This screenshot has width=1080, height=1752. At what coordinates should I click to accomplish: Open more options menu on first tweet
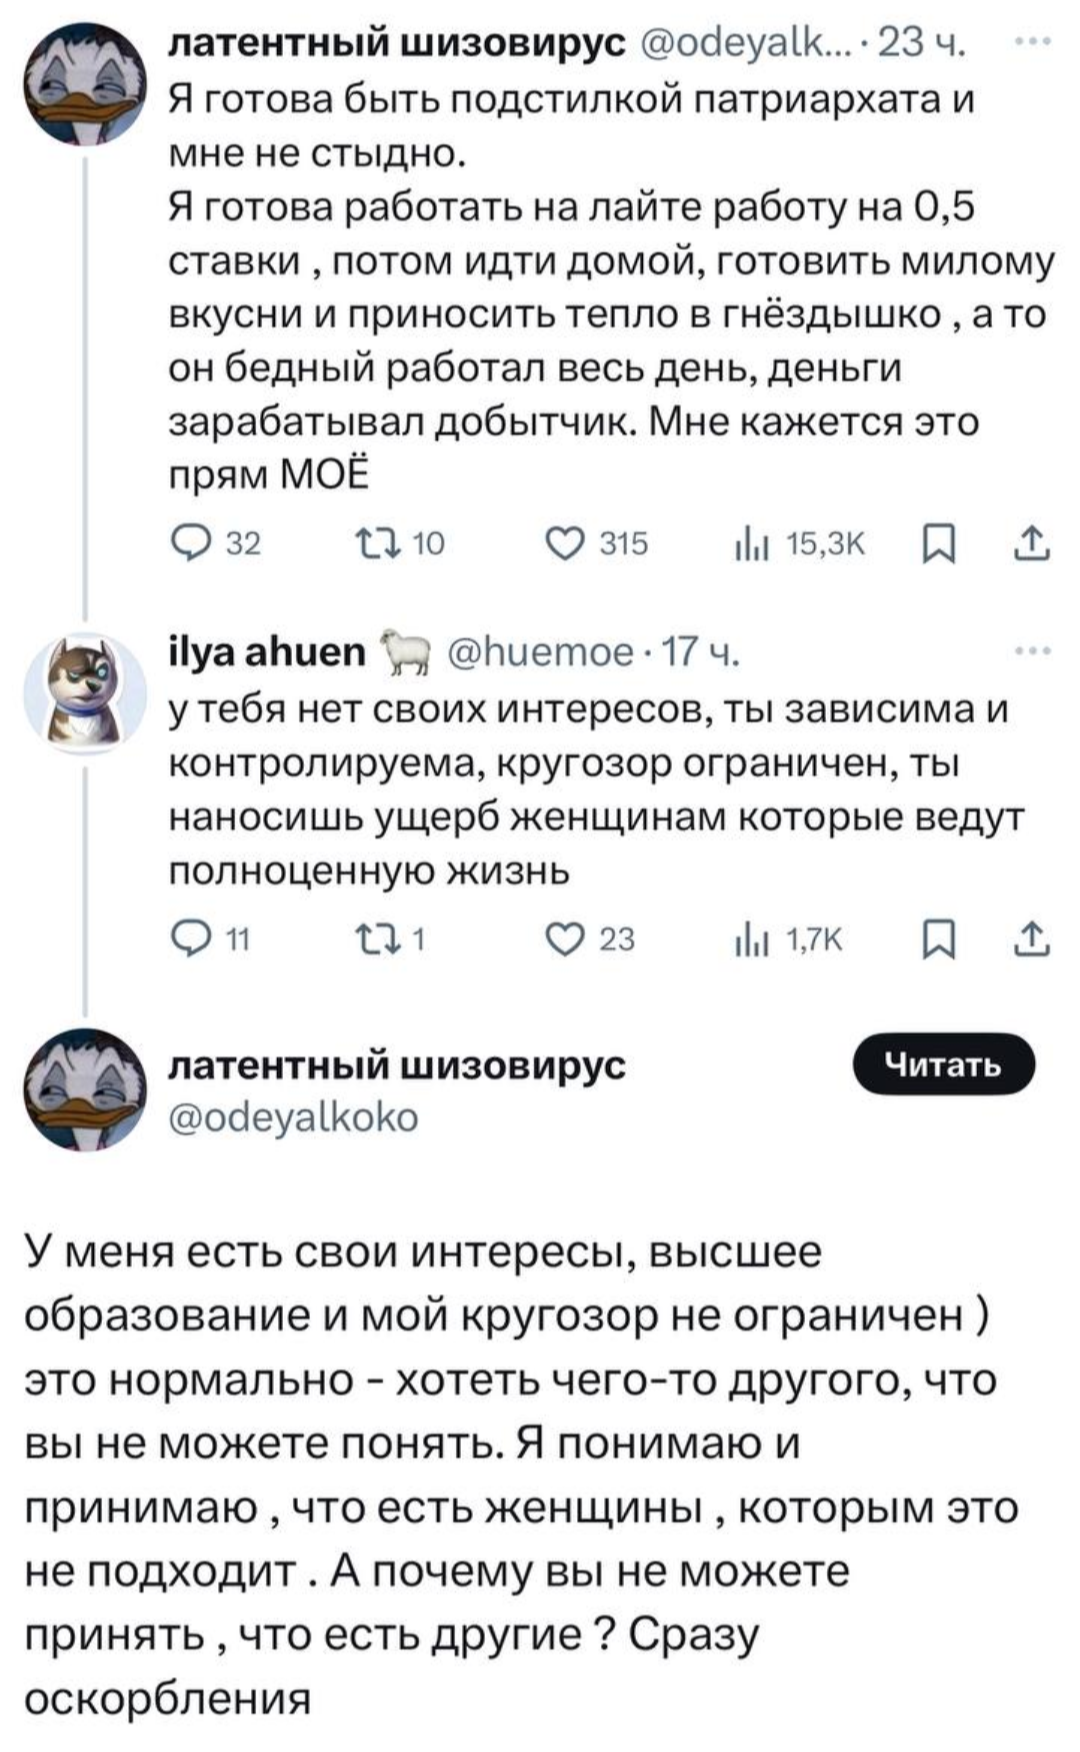(1033, 44)
